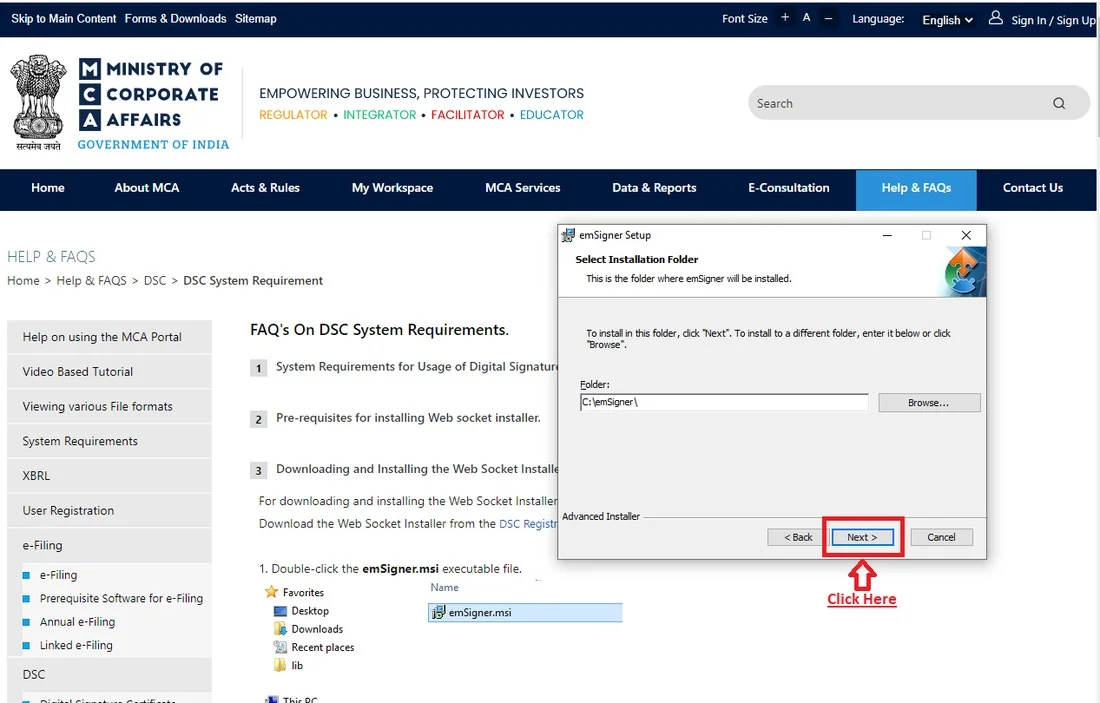Increase font size with the plus icon
The height and width of the screenshot is (703, 1100).
(784, 18)
